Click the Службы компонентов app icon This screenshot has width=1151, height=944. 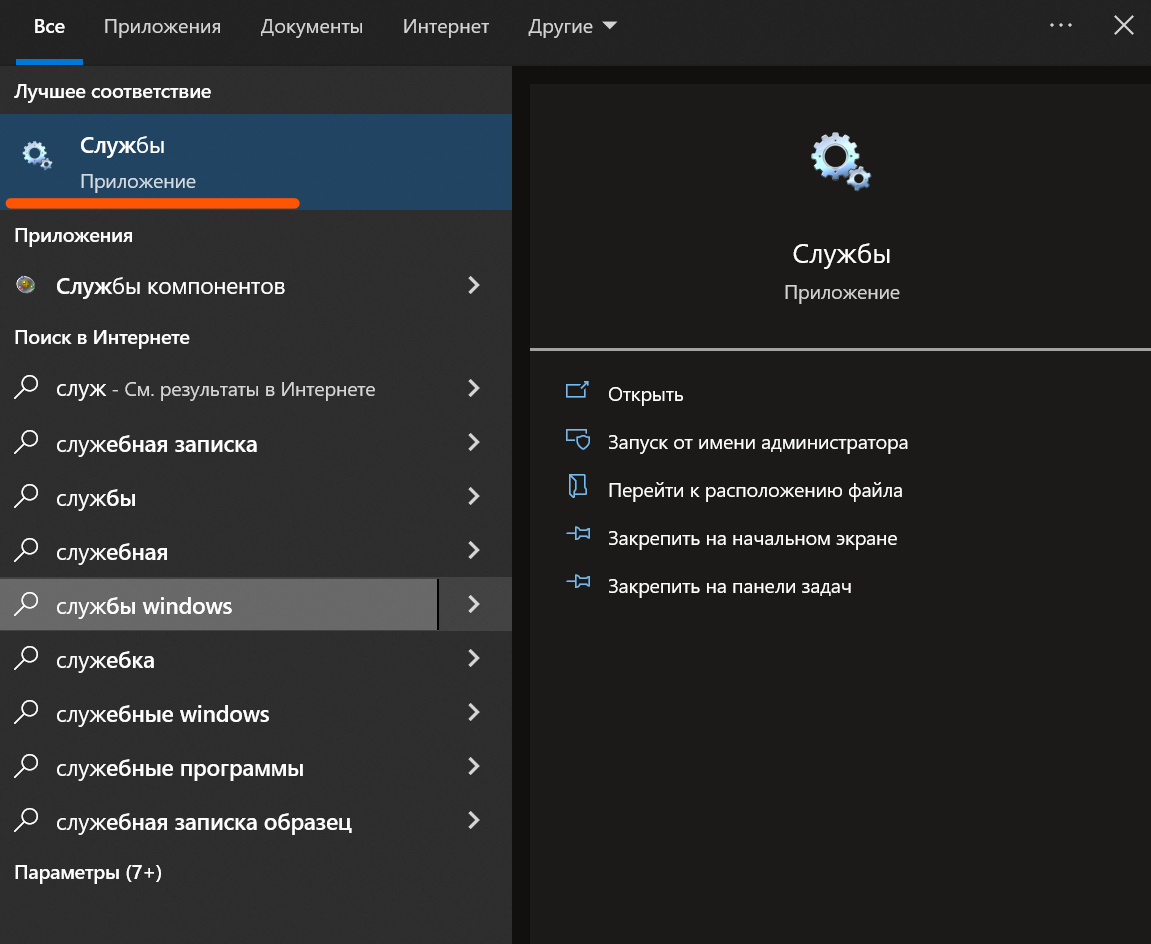tap(26, 286)
